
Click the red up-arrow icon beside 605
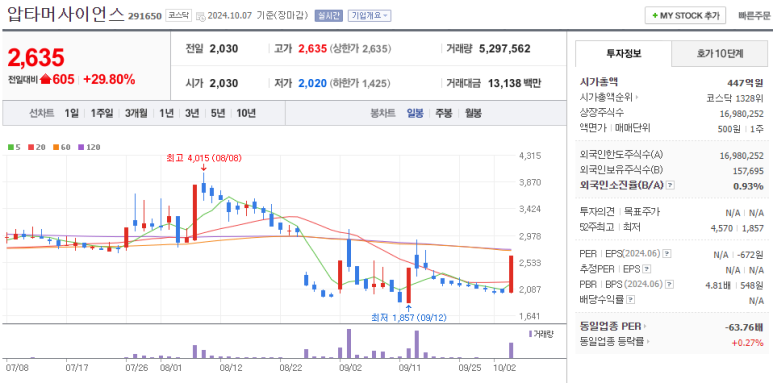point(46,79)
